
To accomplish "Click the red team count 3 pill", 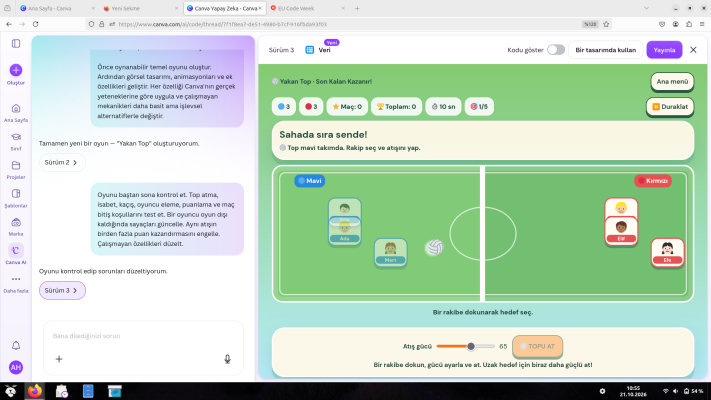I will 311,107.
